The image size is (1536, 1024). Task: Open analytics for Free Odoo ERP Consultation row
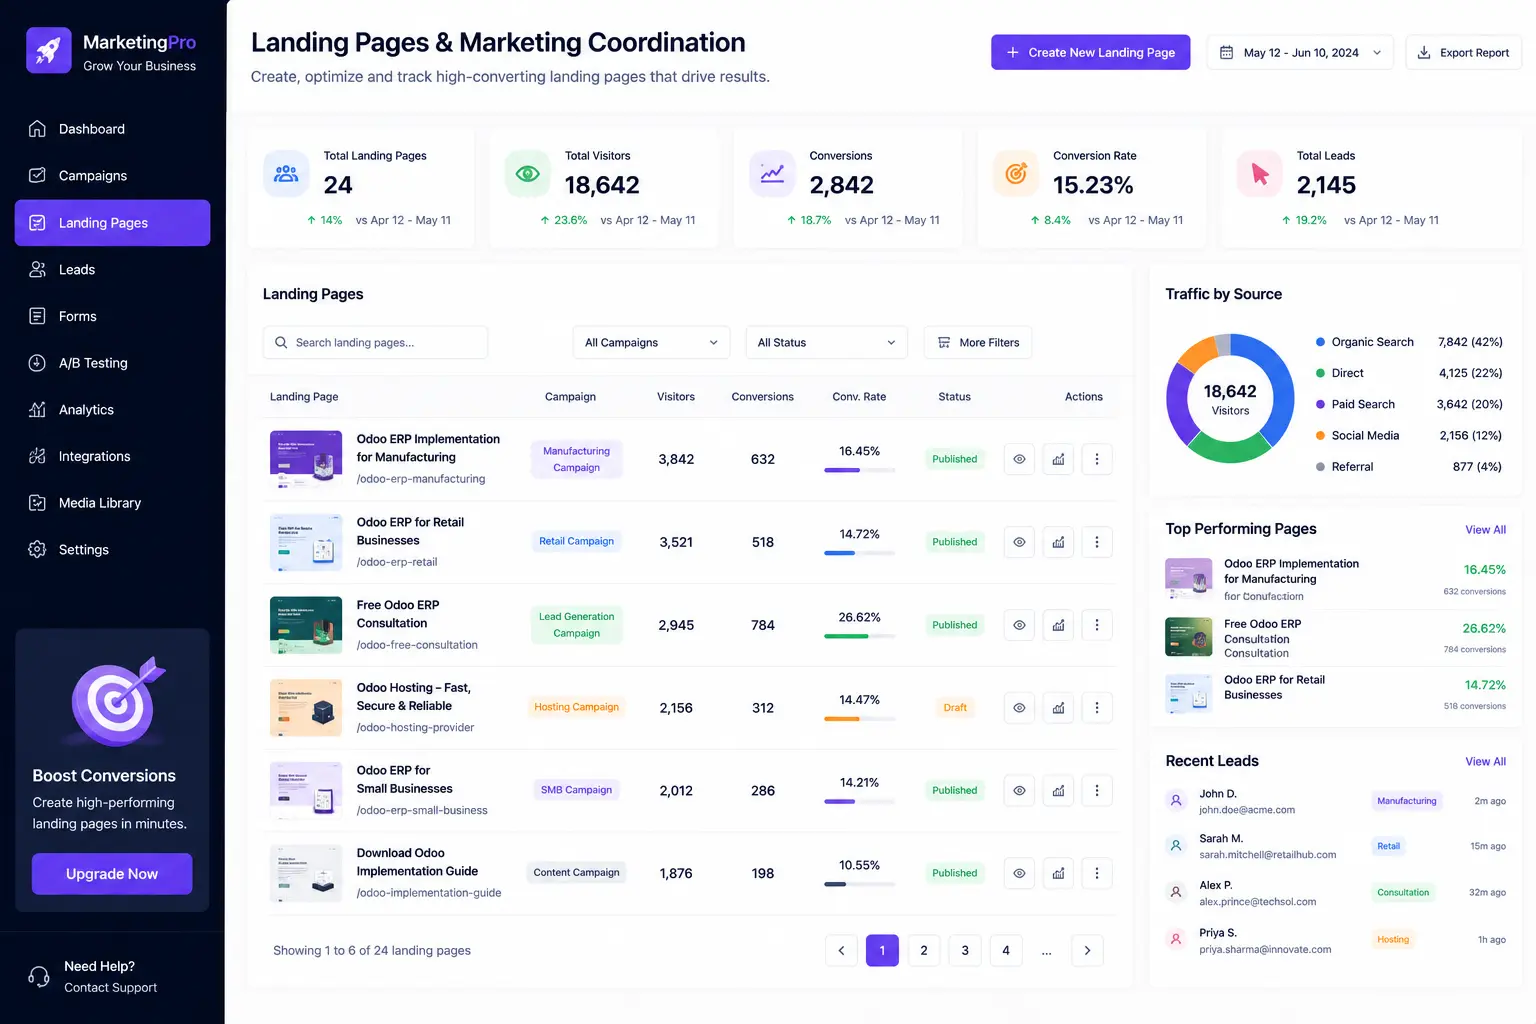point(1058,625)
